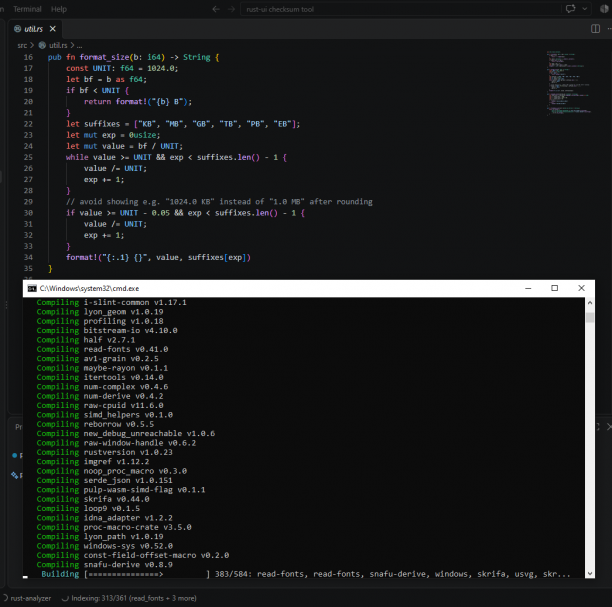
Task: Click the 'src' breadcrumb segment
Action: point(22,45)
